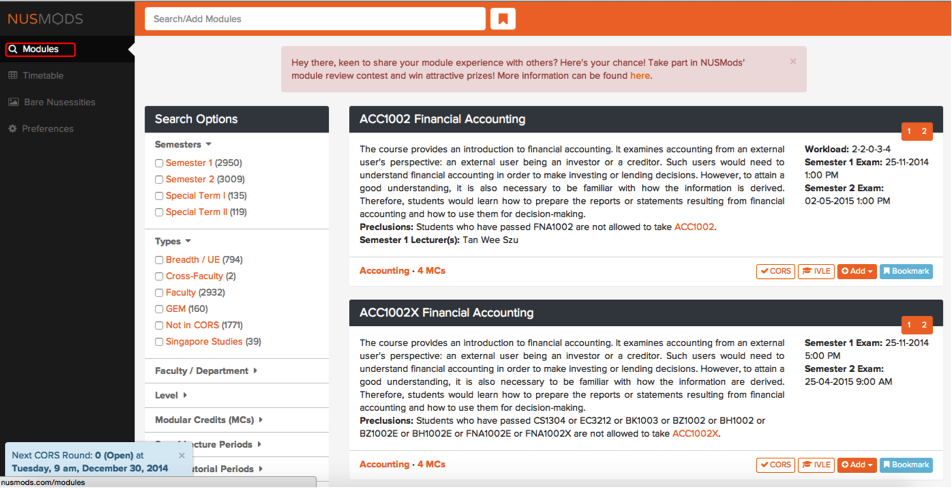The width and height of the screenshot is (952, 488).
Task: Click 'Tan Wee Szu' lecturer name
Action: pyautogui.click(x=491, y=240)
